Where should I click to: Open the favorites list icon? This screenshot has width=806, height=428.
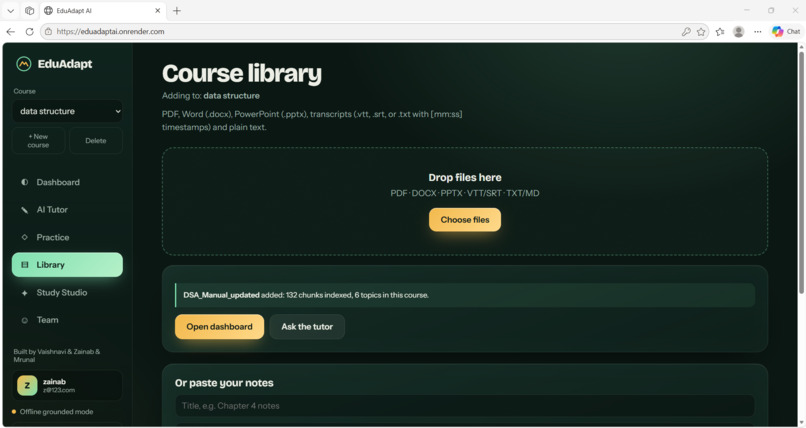[x=720, y=32]
